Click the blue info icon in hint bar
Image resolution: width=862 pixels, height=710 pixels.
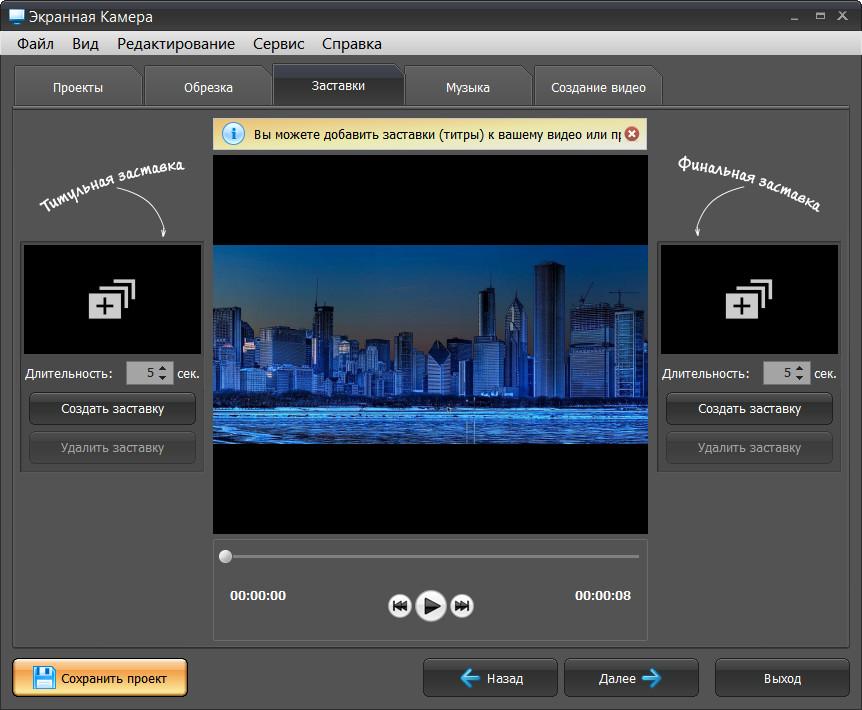tap(233, 134)
